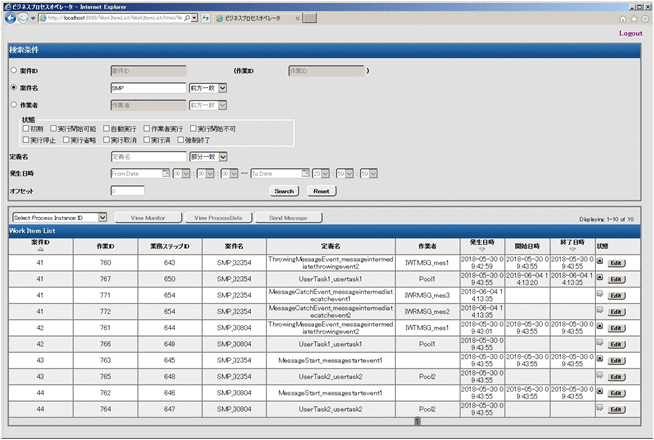Screen dimensions: 654x440
Task: Open the From Date calendar picker
Action: [166, 173]
